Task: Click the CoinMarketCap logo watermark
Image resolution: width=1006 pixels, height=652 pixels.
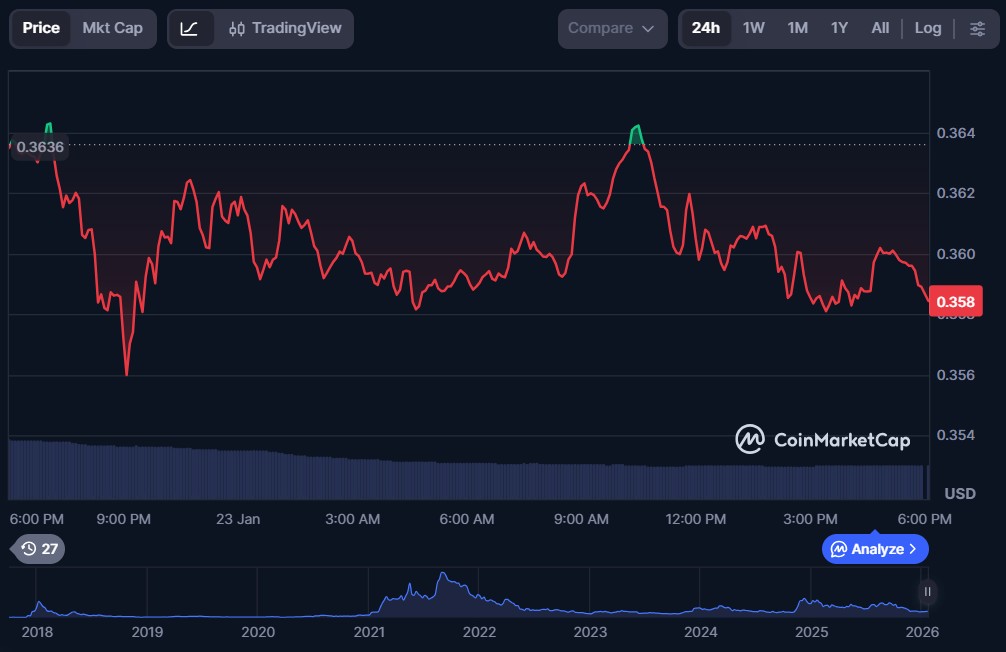Action: [x=822, y=439]
